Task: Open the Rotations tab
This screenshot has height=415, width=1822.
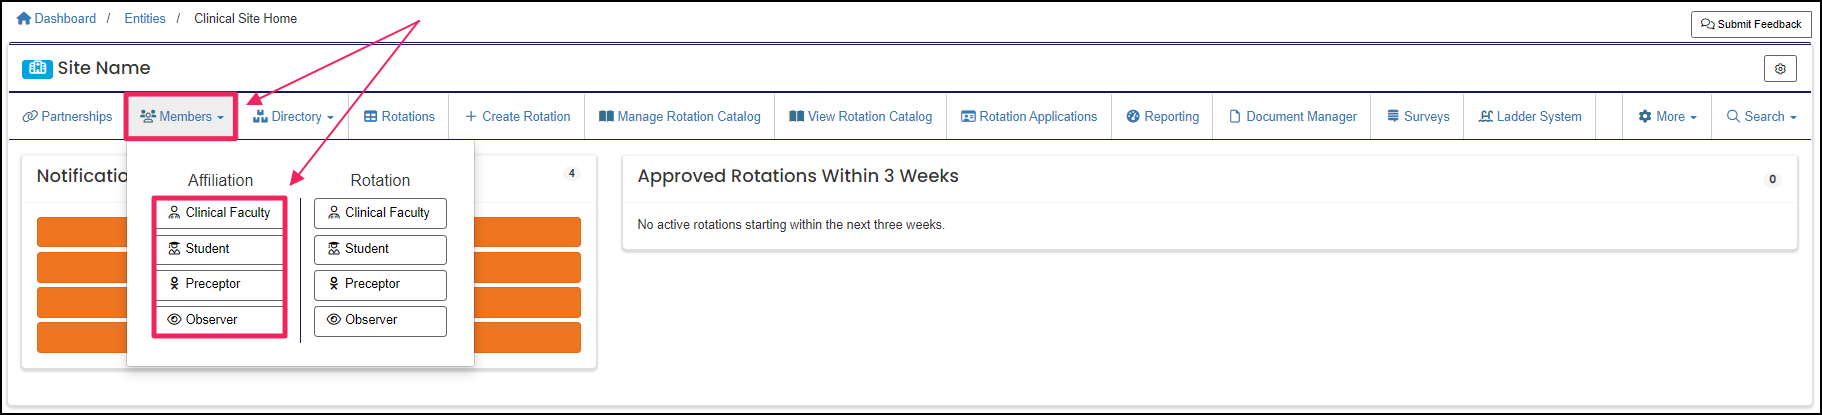Action: pos(399,116)
